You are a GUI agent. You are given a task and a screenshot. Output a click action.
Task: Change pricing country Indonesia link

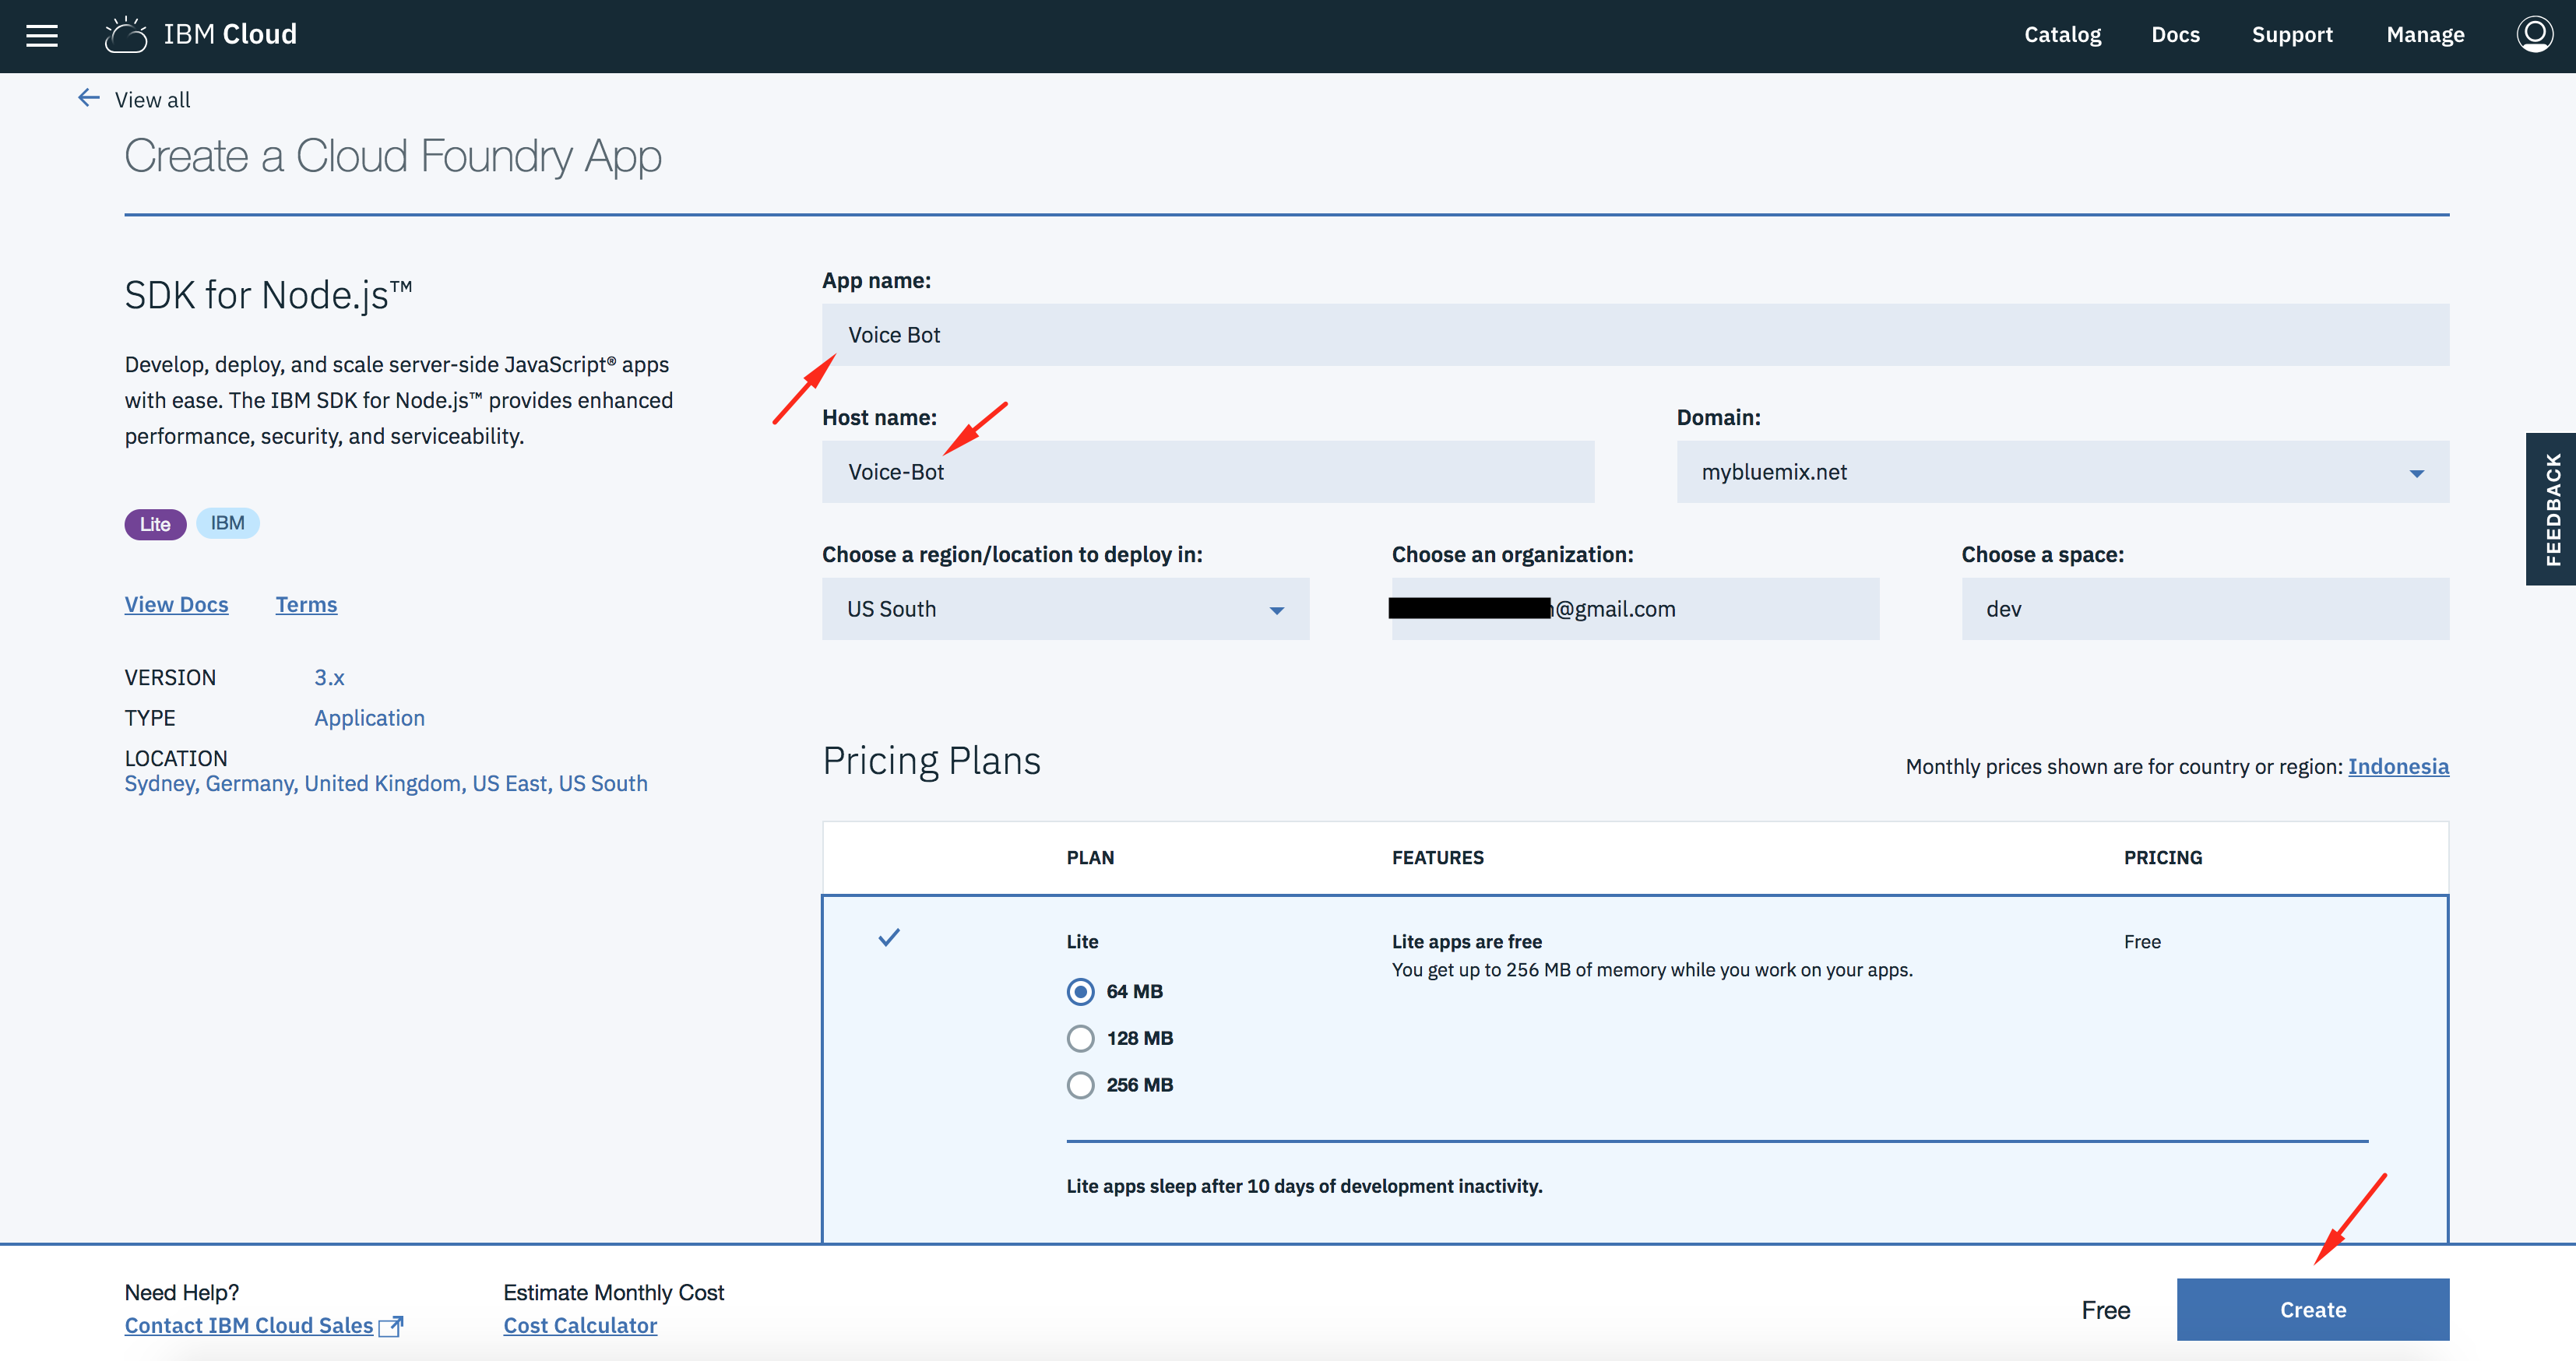coord(2398,767)
